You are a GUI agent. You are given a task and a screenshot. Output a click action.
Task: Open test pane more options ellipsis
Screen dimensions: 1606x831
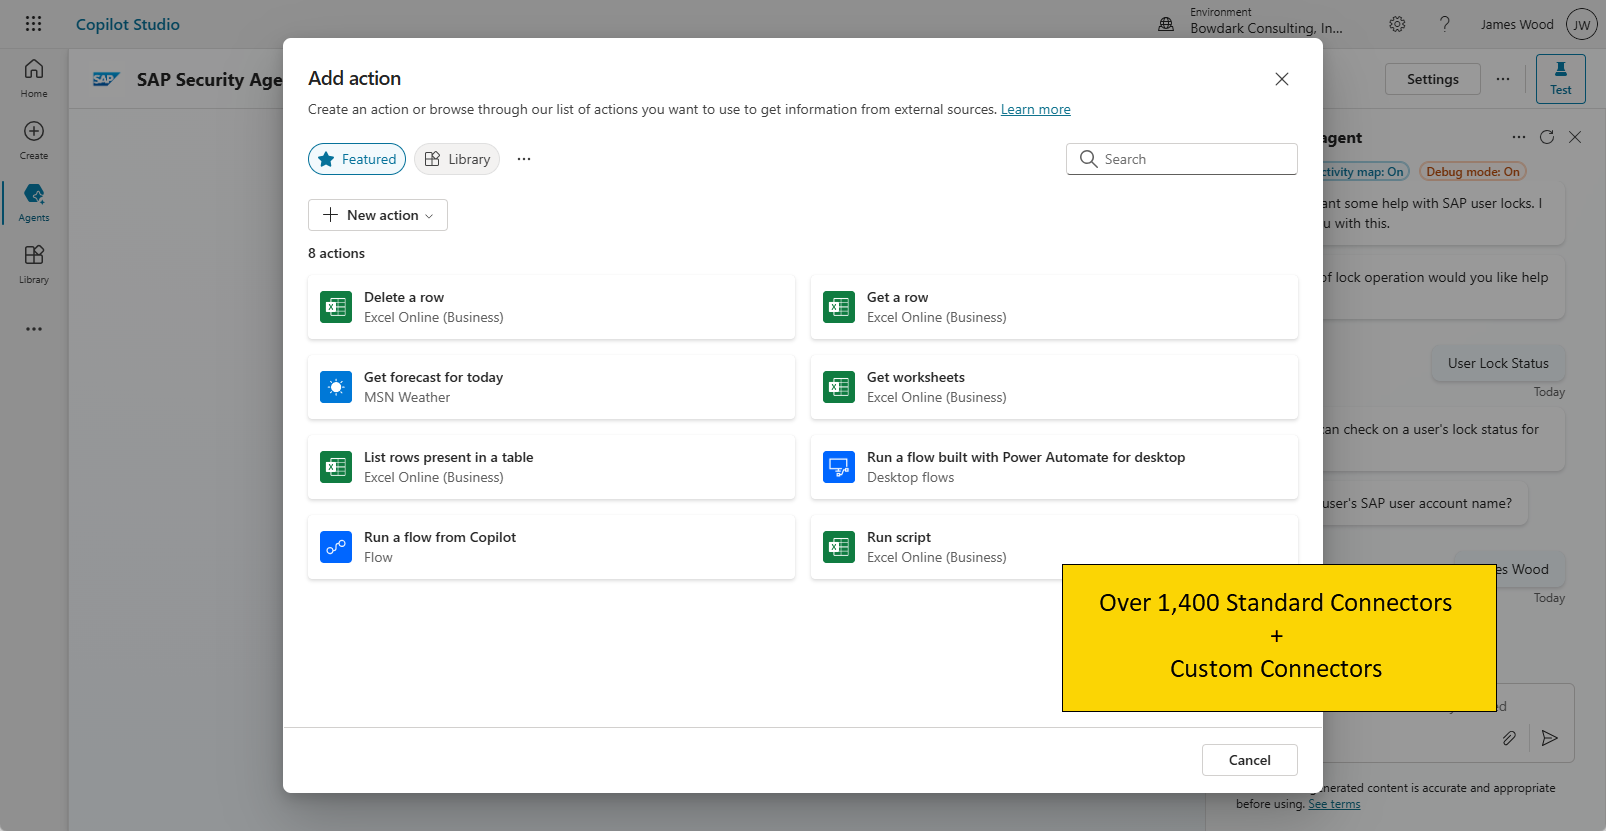1519,137
